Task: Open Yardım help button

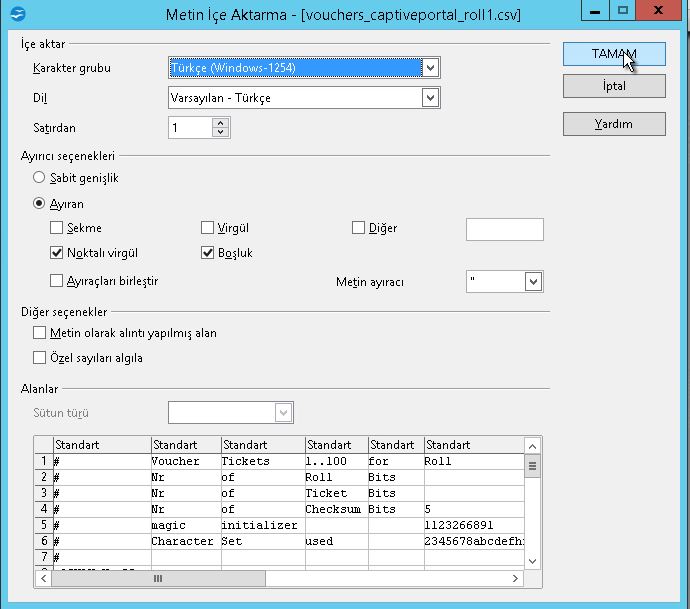Action: 613,124
